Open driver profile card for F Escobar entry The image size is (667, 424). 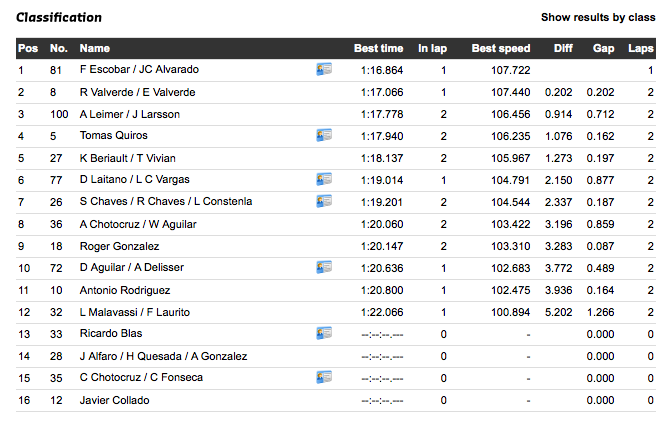pyautogui.click(x=324, y=70)
